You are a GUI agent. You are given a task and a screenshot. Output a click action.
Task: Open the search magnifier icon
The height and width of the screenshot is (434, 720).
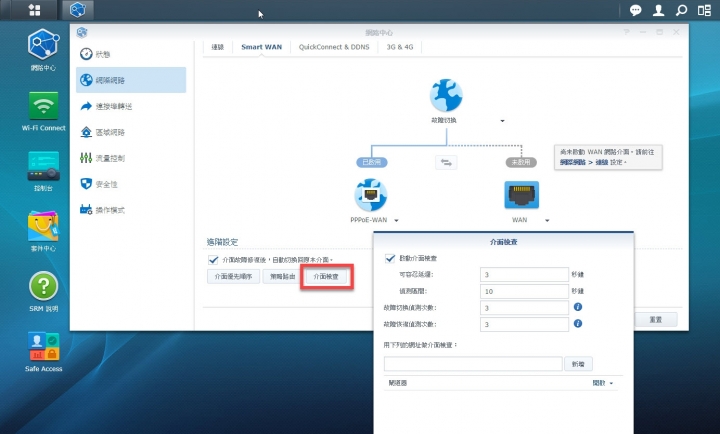681,10
